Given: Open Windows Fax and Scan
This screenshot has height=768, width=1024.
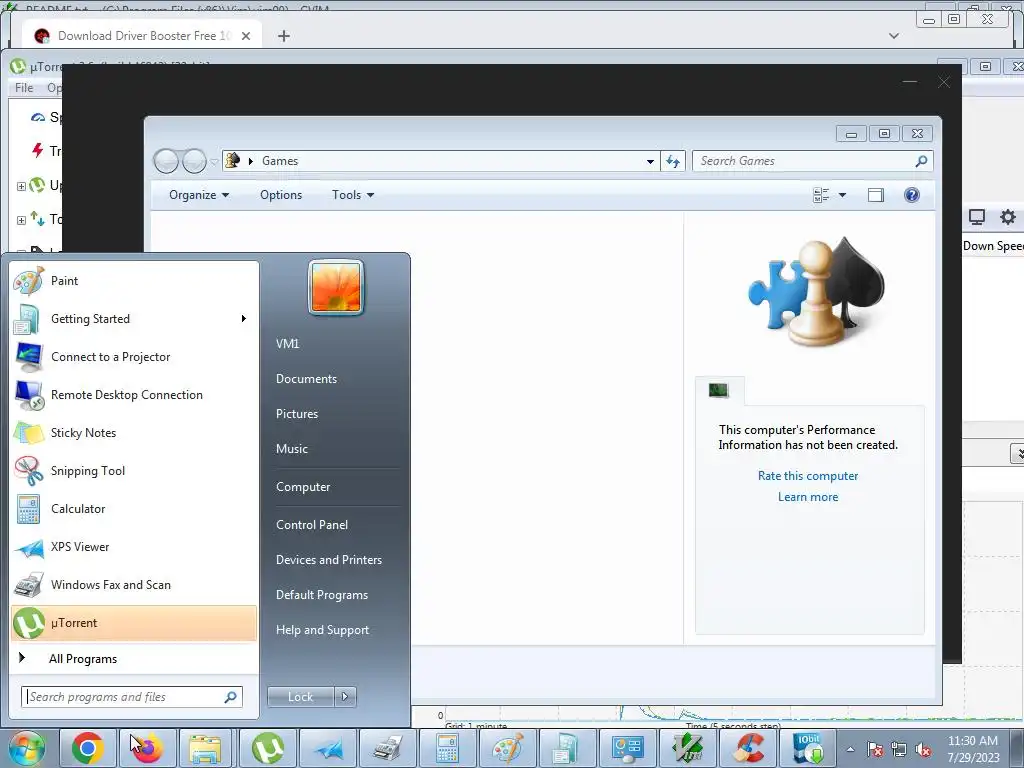Looking at the screenshot, I should (x=134, y=584).
